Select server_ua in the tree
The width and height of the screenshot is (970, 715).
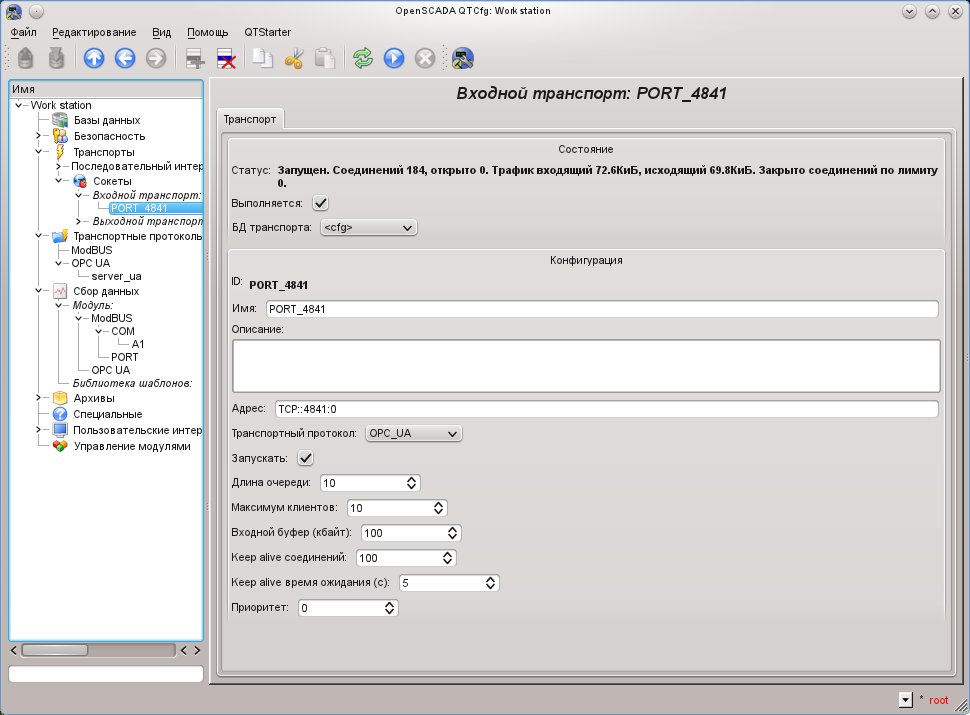point(119,275)
